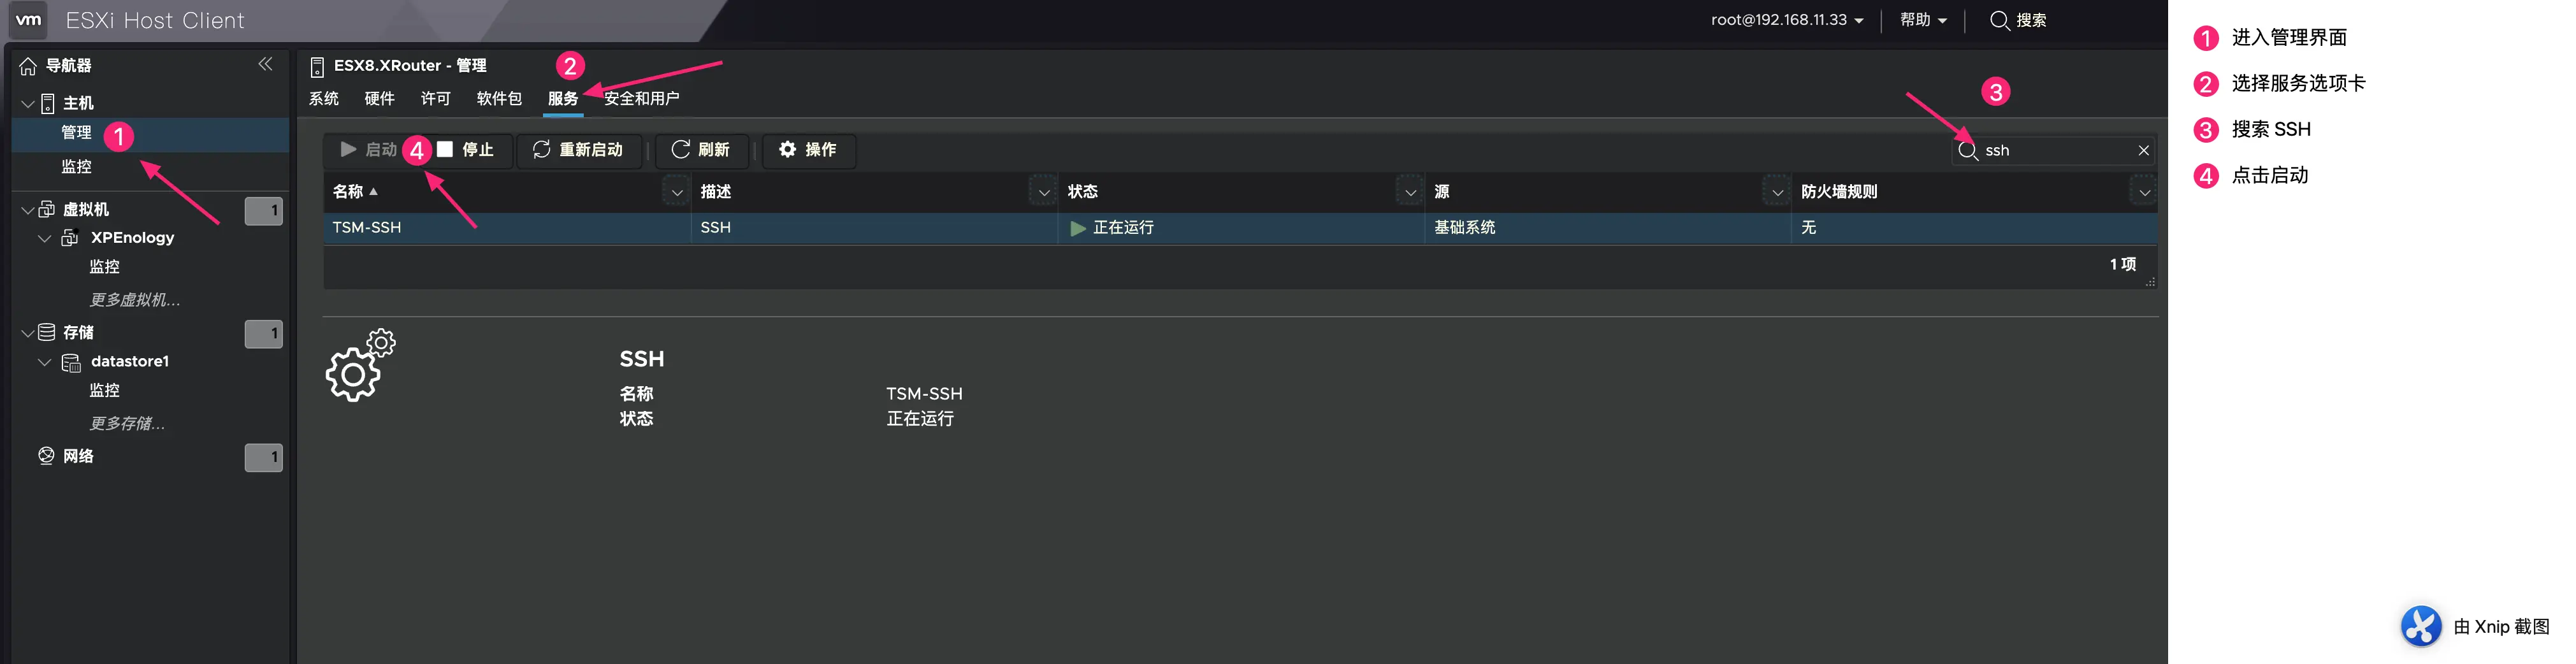Image resolution: width=2576 pixels, height=664 pixels.
Task: Clear the ssh search filter
Action: [2143, 150]
